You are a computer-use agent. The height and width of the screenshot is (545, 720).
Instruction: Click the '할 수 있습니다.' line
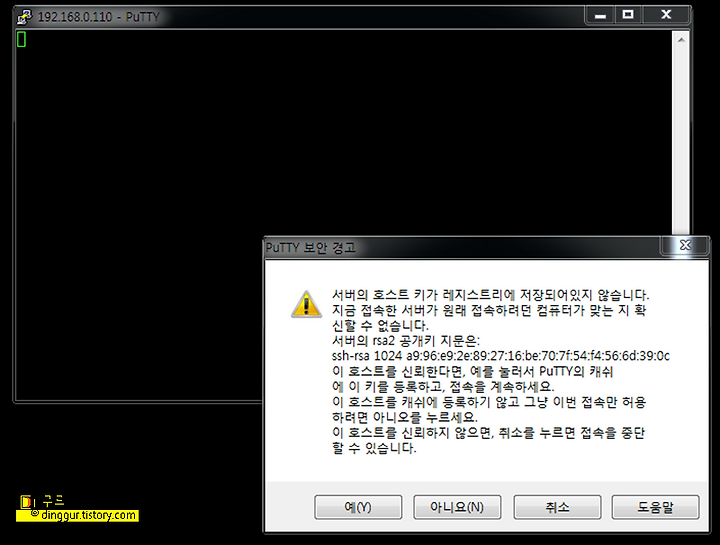pos(374,448)
